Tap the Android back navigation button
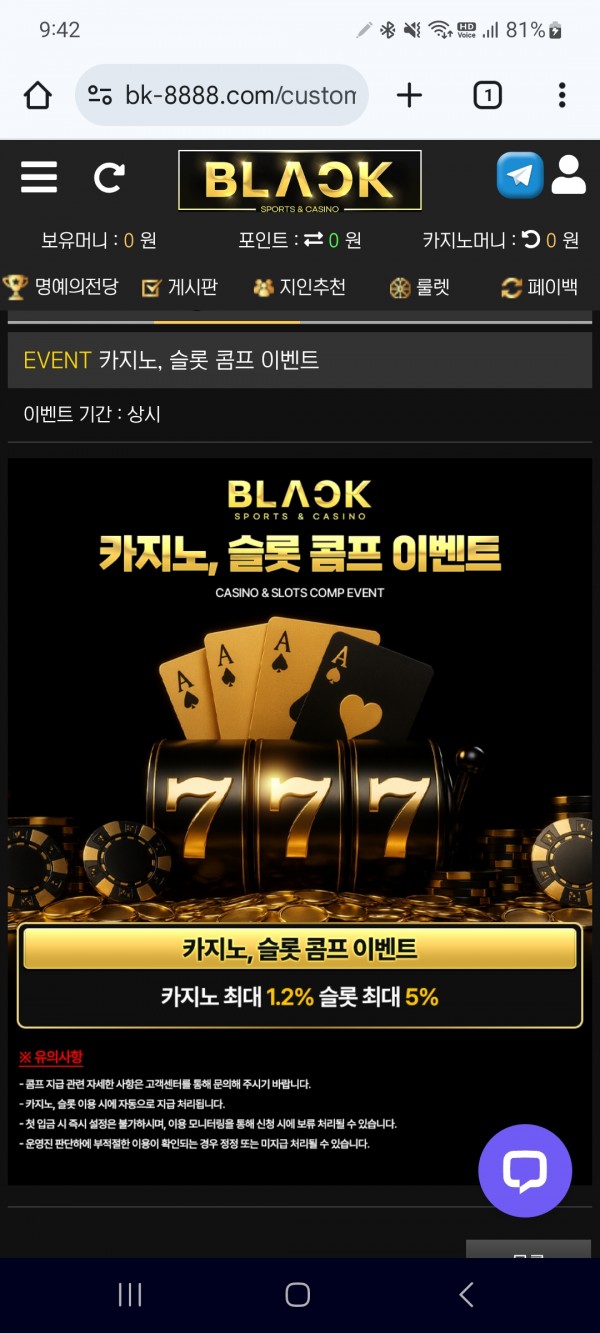 tap(466, 1295)
